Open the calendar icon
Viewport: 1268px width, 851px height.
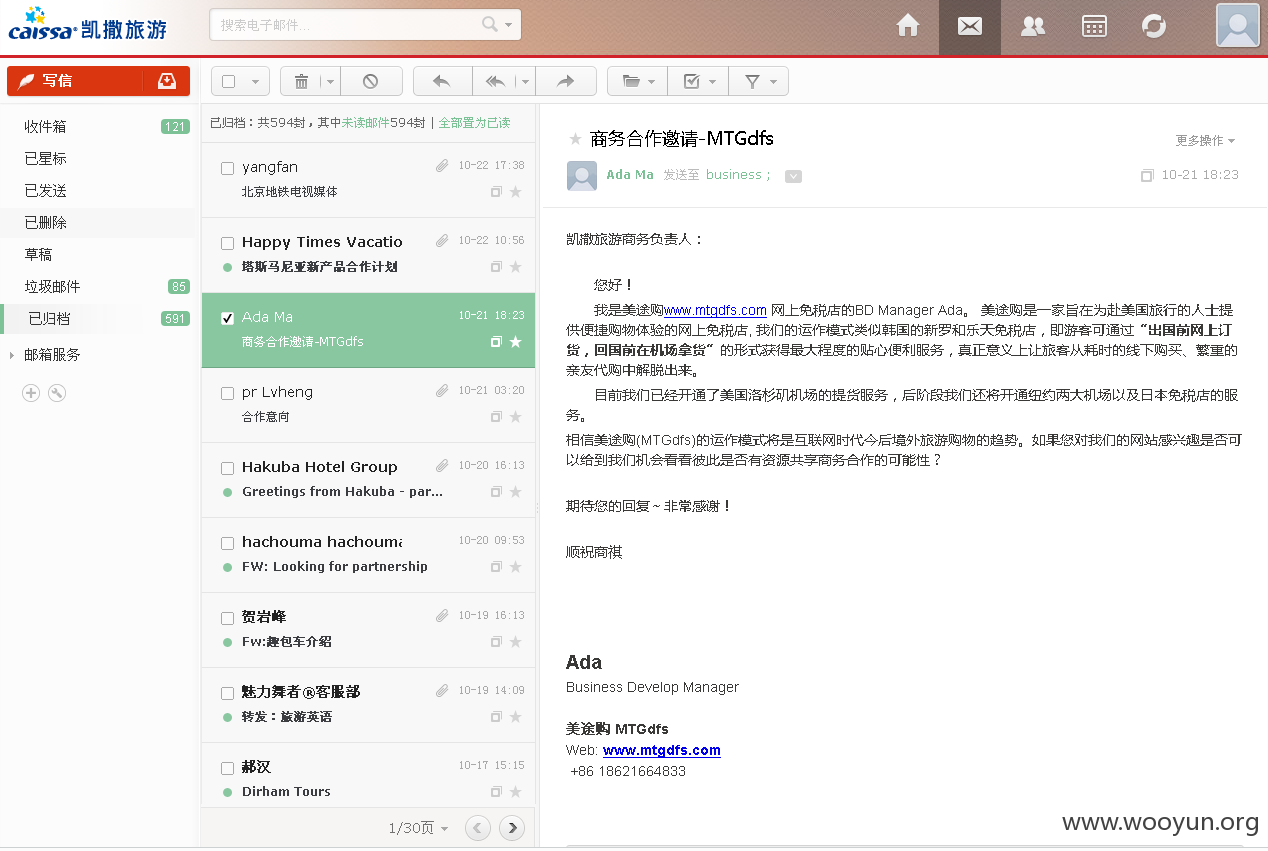(1094, 26)
